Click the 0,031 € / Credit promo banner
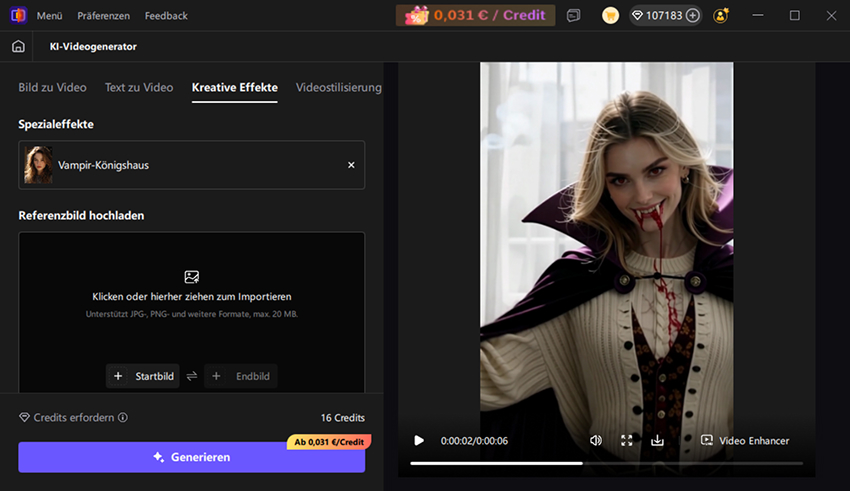 pyautogui.click(x=475, y=15)
